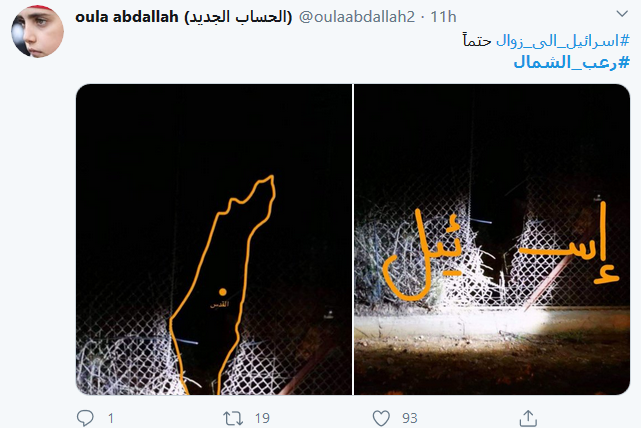Click the retweet count 19

click(262, 418)
